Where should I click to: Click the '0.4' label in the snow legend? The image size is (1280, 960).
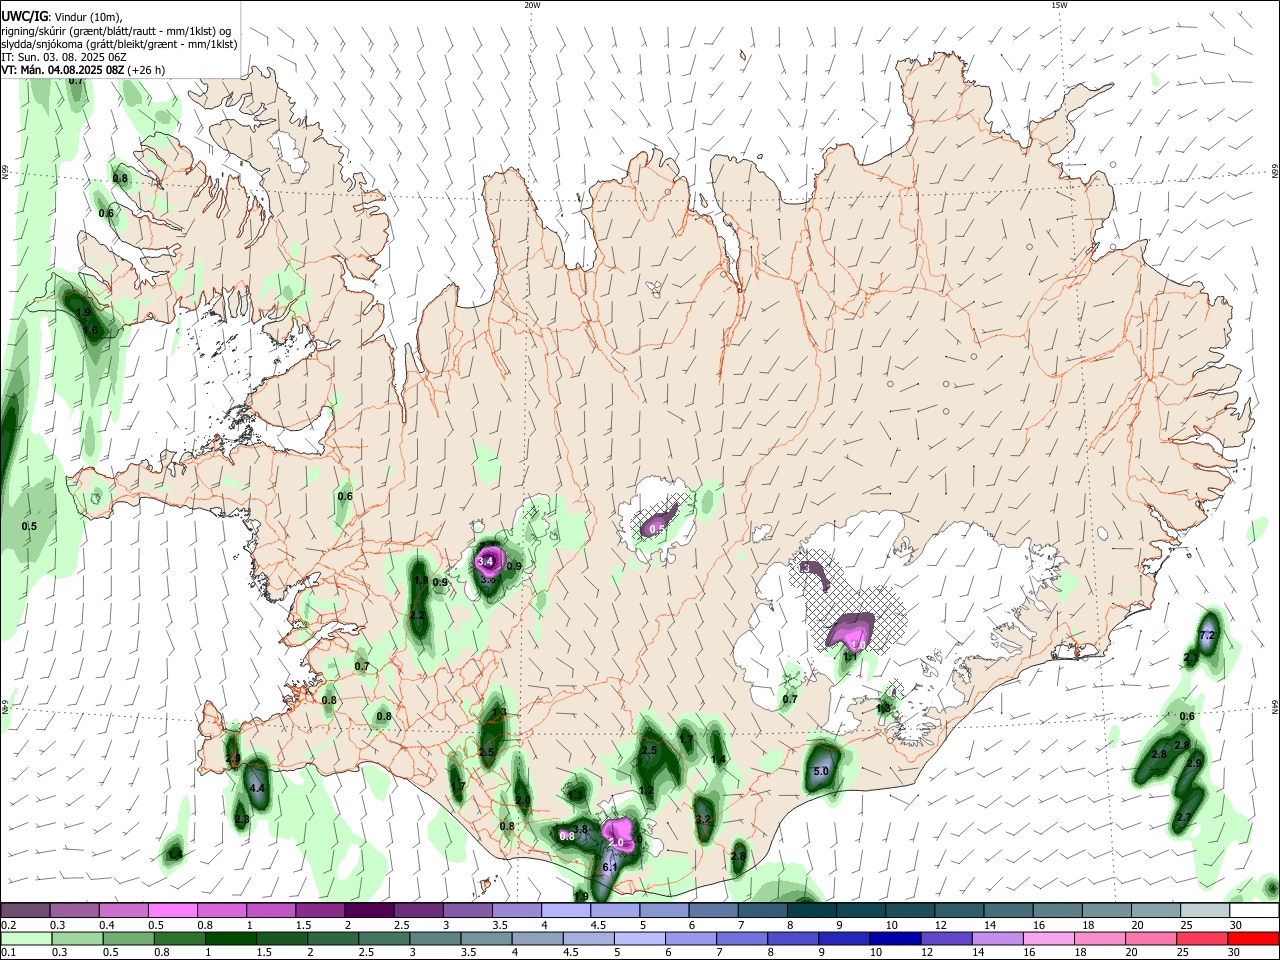[x=107, y=925]
